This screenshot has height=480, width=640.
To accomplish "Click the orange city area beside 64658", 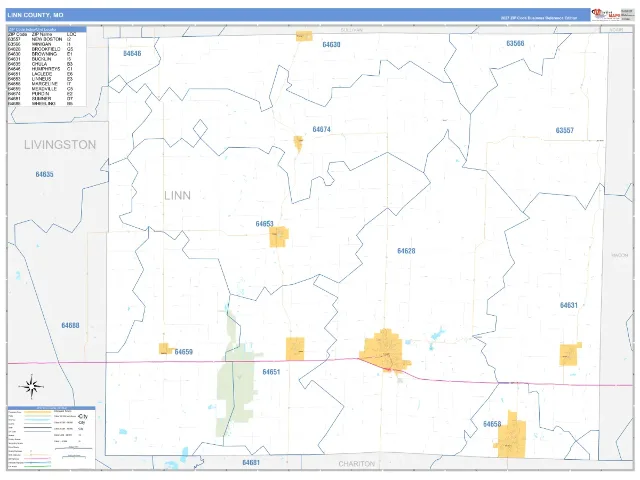I will (x=510, y=435).
